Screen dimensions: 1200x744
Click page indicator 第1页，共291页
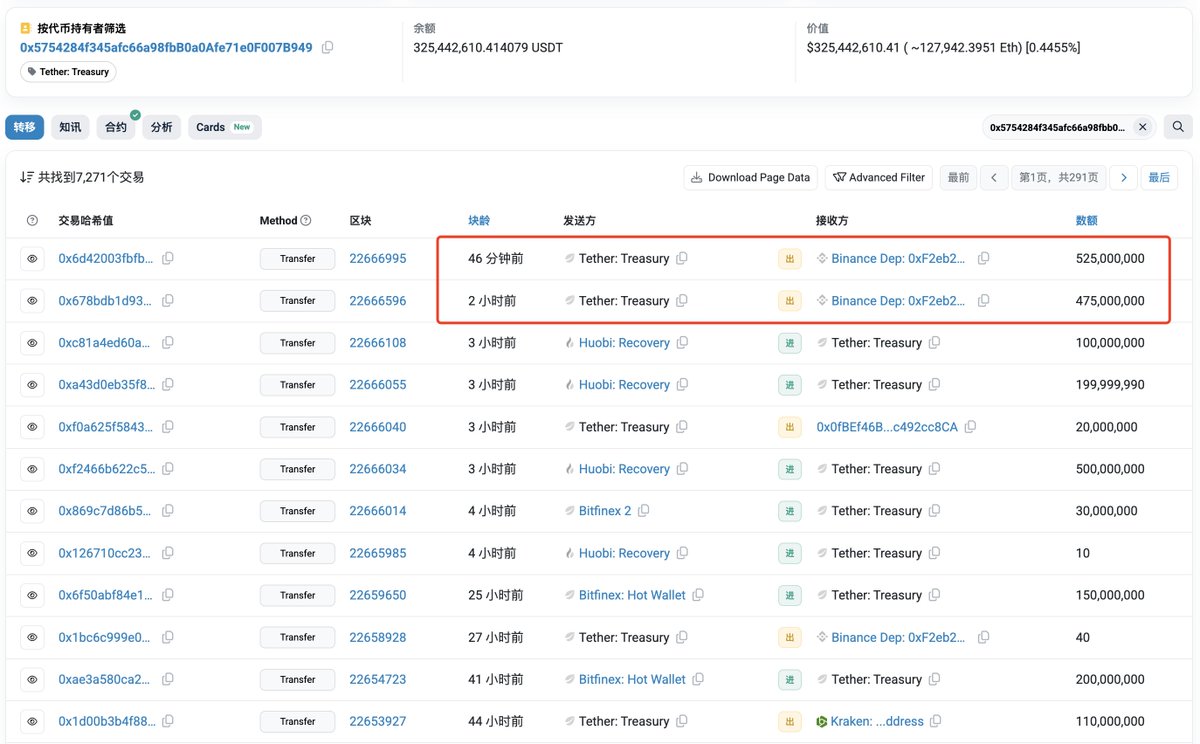1058,177
